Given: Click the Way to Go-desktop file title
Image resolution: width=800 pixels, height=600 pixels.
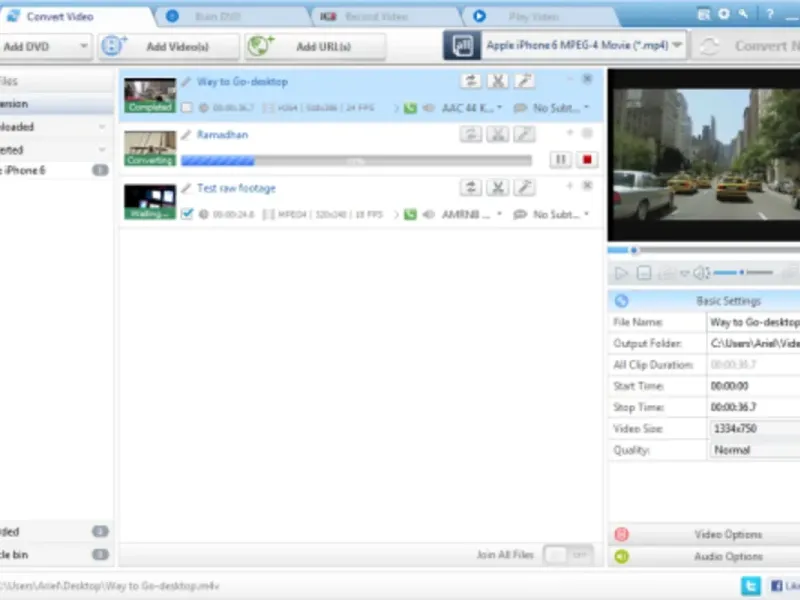Looking at the screenshot, I should pyautogui.click(x=242, y=81).
